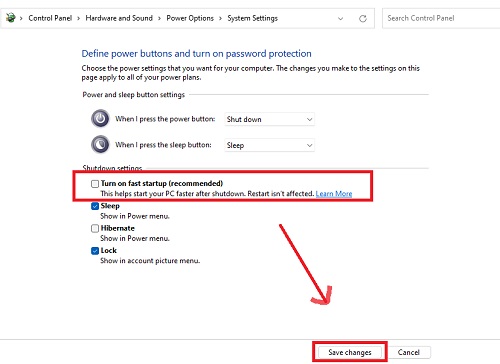The height and width of the screenshot is (364, 500).
Task: Uncheck the Lock checkbox
Action: (x=95, y=251)
